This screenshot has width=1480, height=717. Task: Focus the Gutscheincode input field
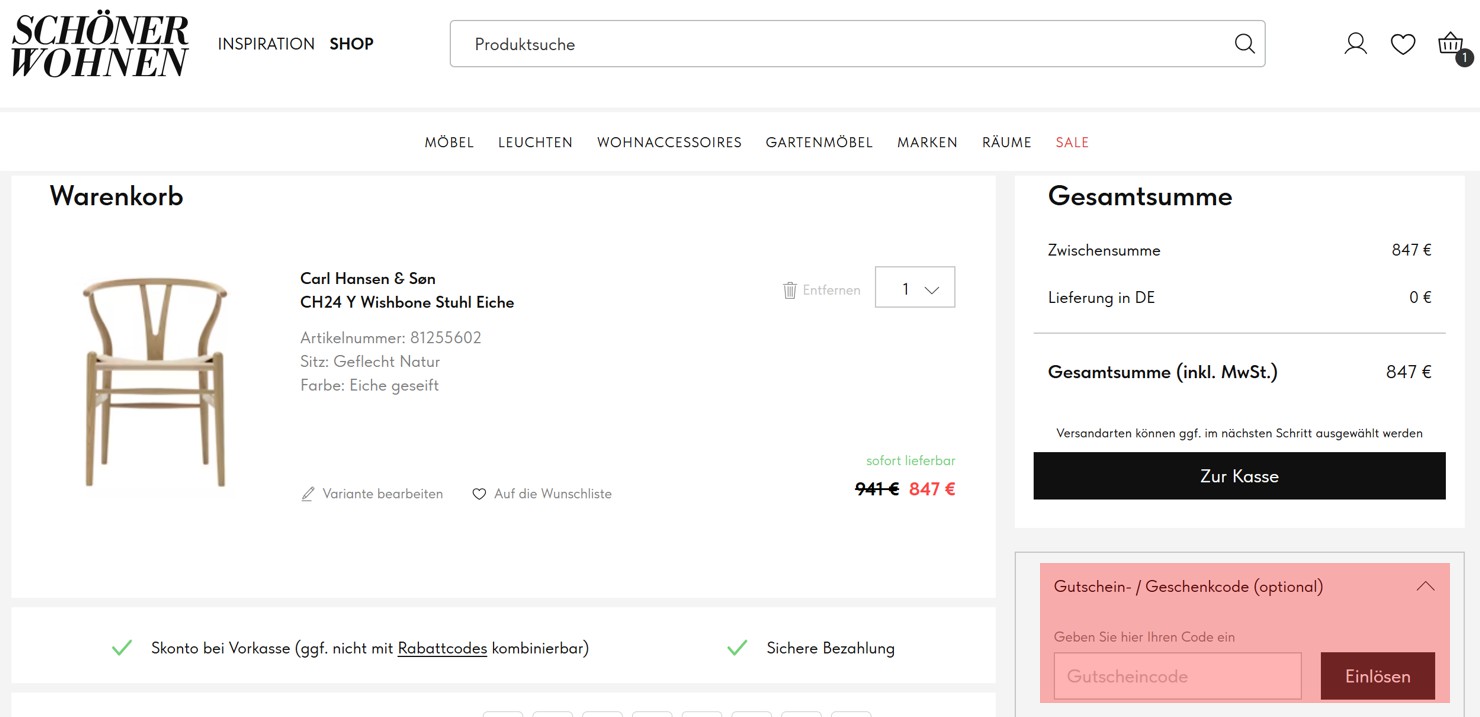tap(1178, 676)
